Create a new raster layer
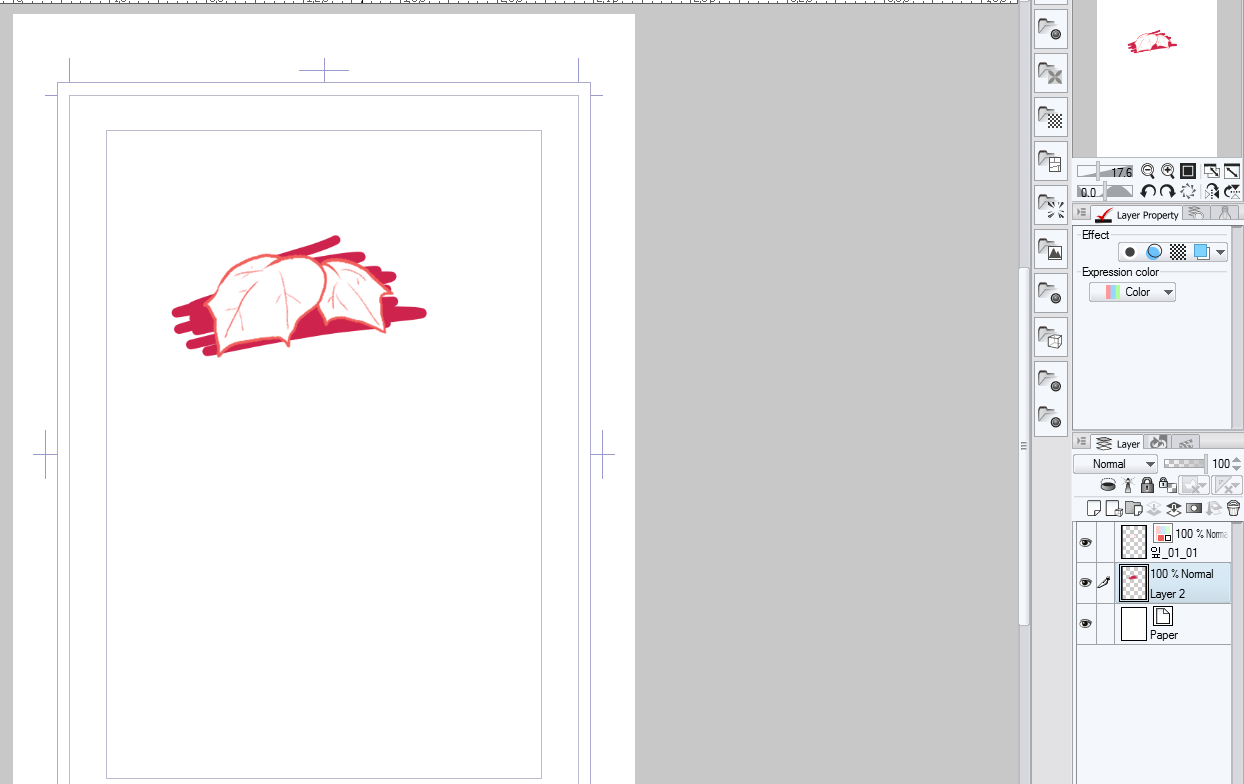1244x784 pixels. click(1093, 508)
